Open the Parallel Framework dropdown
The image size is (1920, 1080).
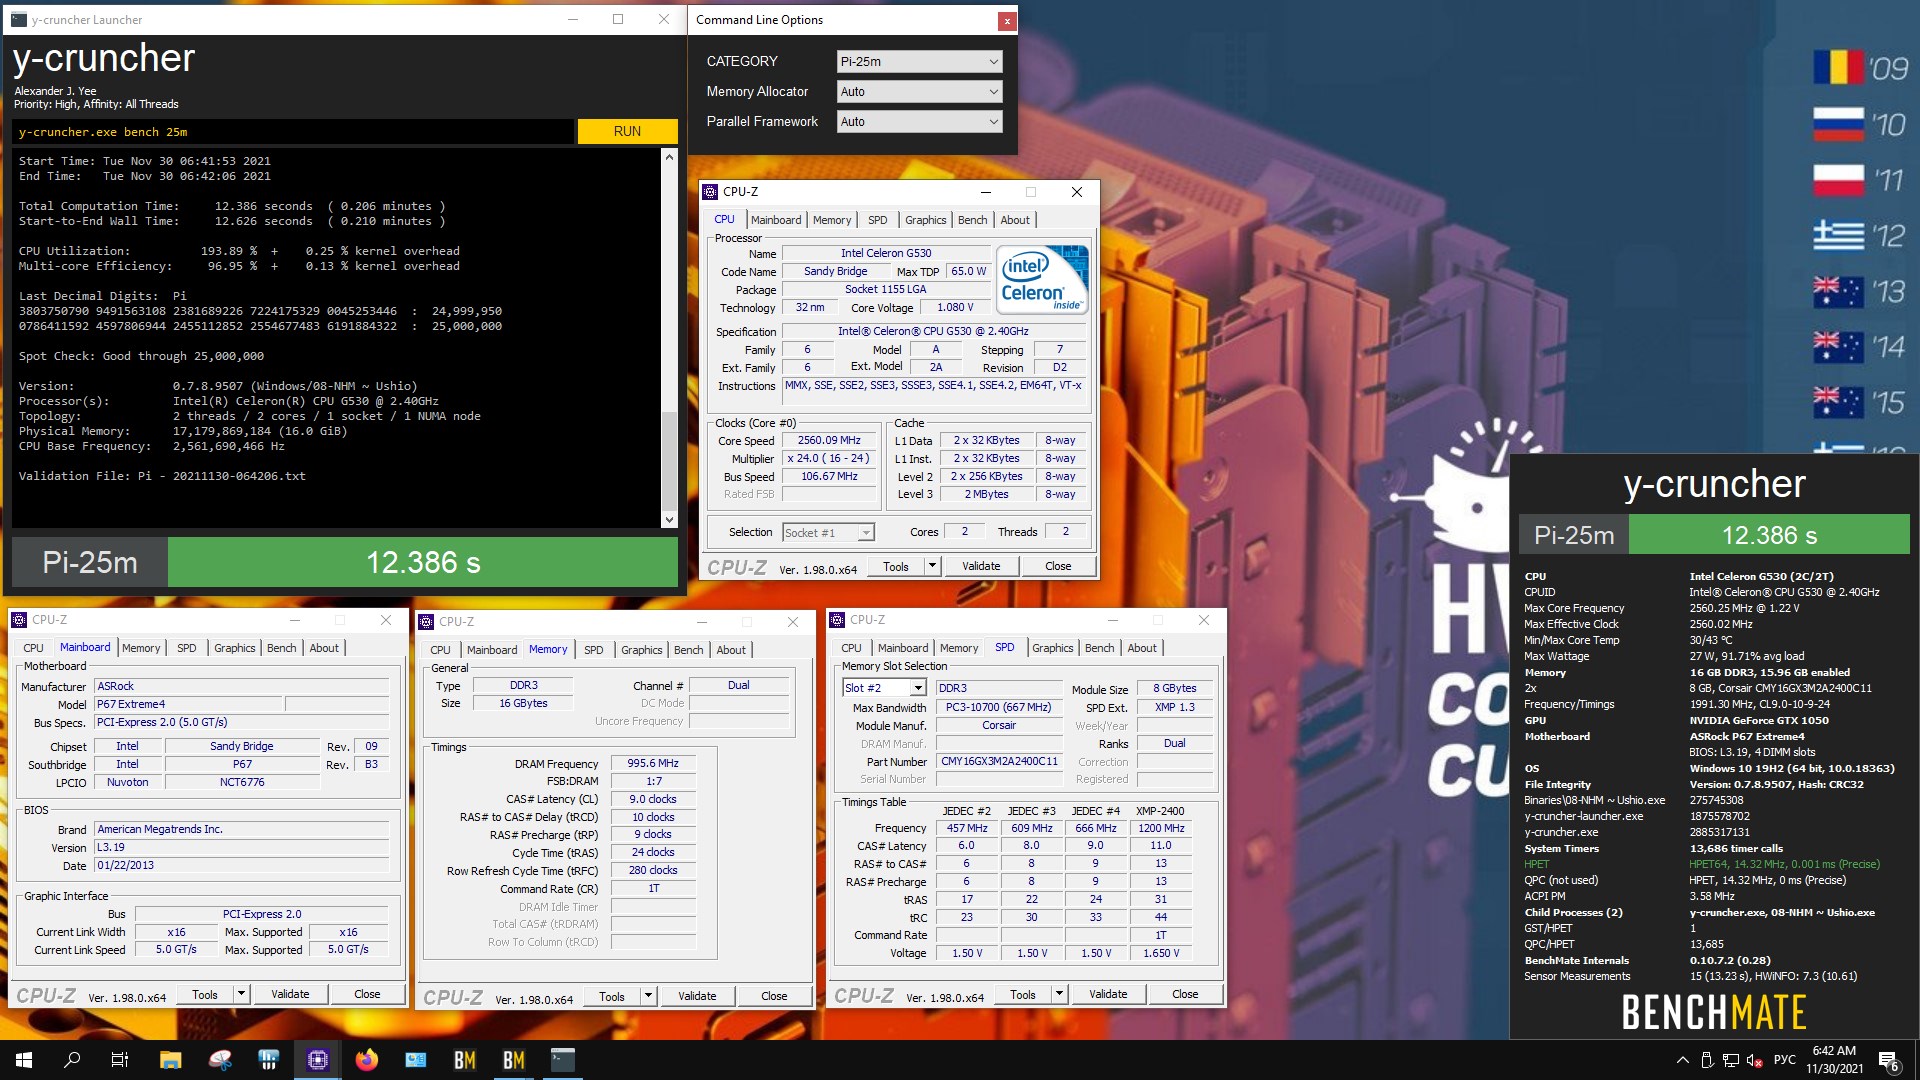click(919, 121)
